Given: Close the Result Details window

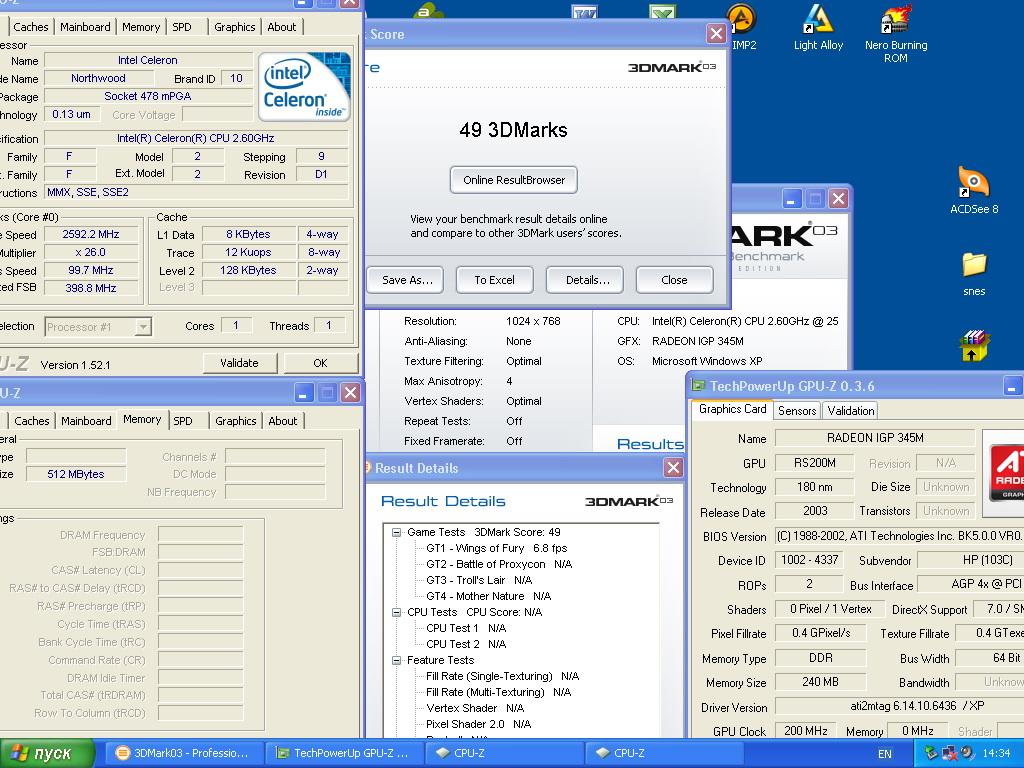Looking at the screenshot, I should pyautogui.click(x=673, y=468).
